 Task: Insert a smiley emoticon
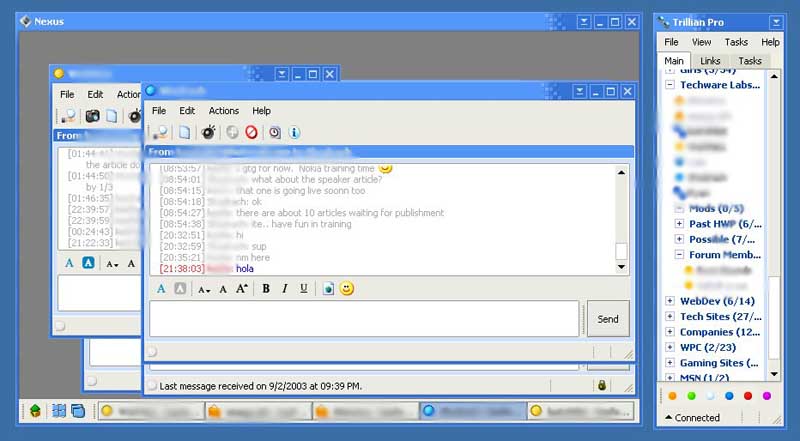347,289
